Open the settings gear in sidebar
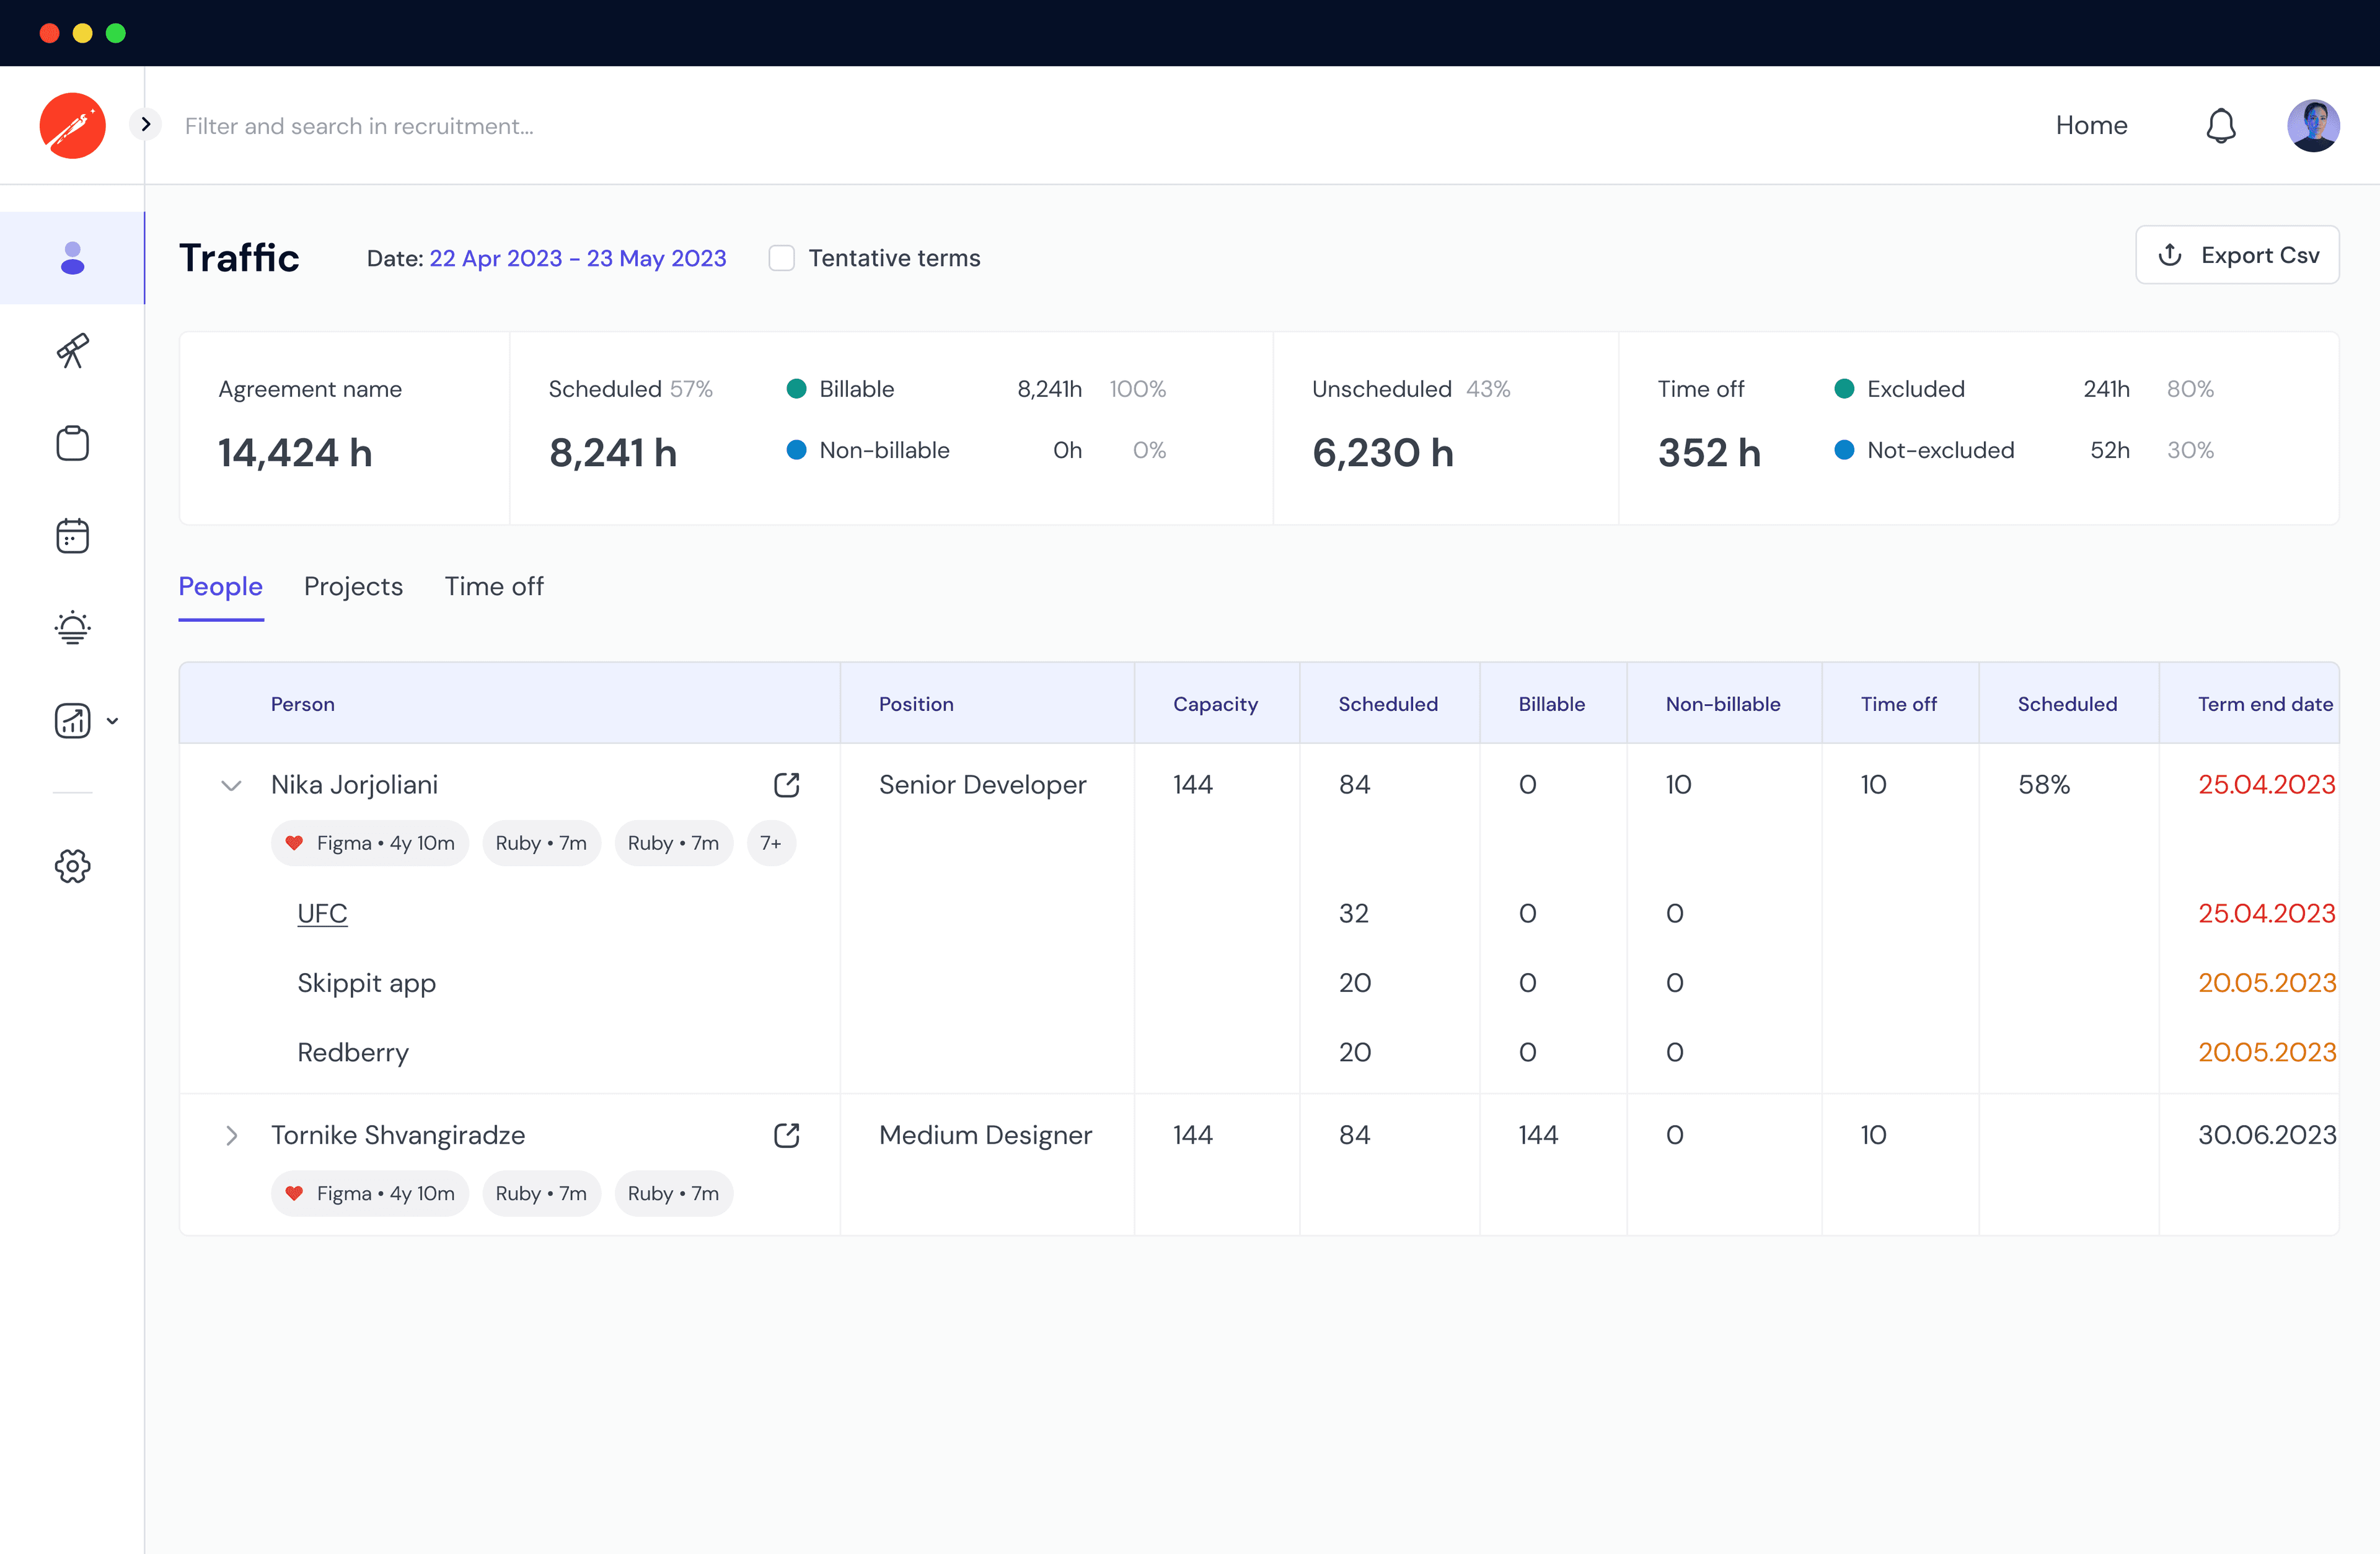 [x=72, y=866]
